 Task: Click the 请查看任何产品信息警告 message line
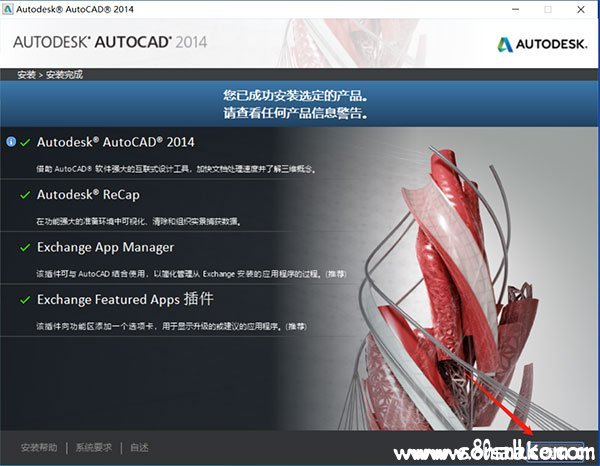[x=296, y=113]
